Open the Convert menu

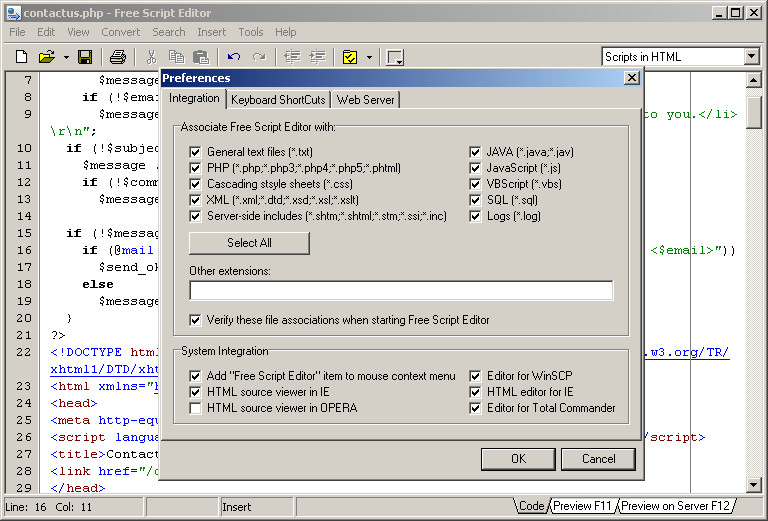click(120, 32)
